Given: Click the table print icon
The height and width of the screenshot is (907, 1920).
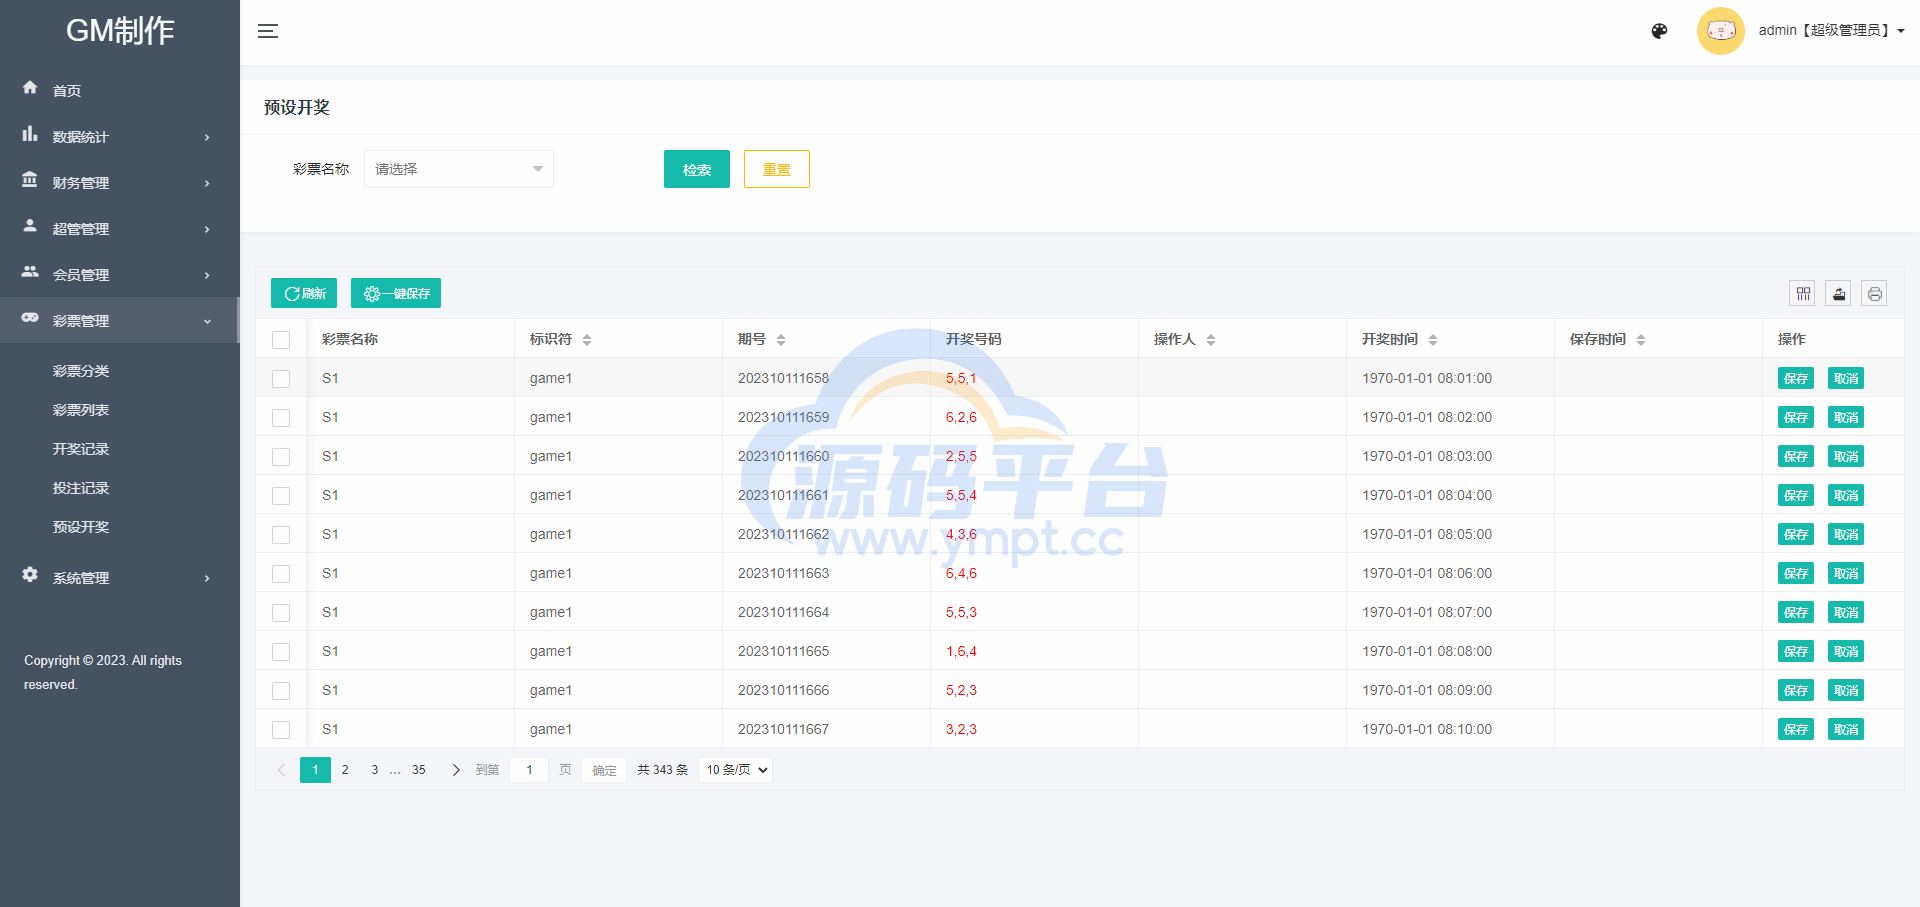Looking at the screenshot, I should pos(1874,293).
